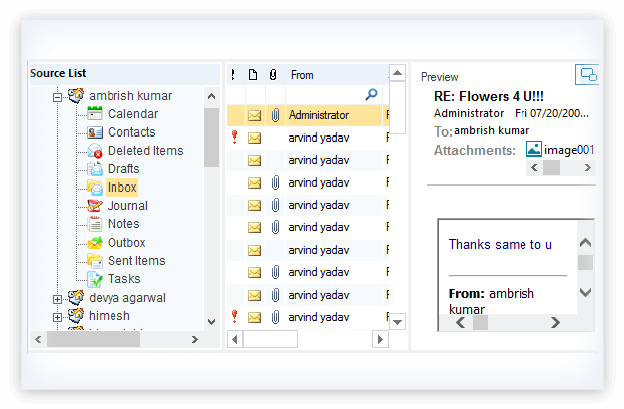
Task: Open the Calendar folder icon
Action: click(95, 114)
